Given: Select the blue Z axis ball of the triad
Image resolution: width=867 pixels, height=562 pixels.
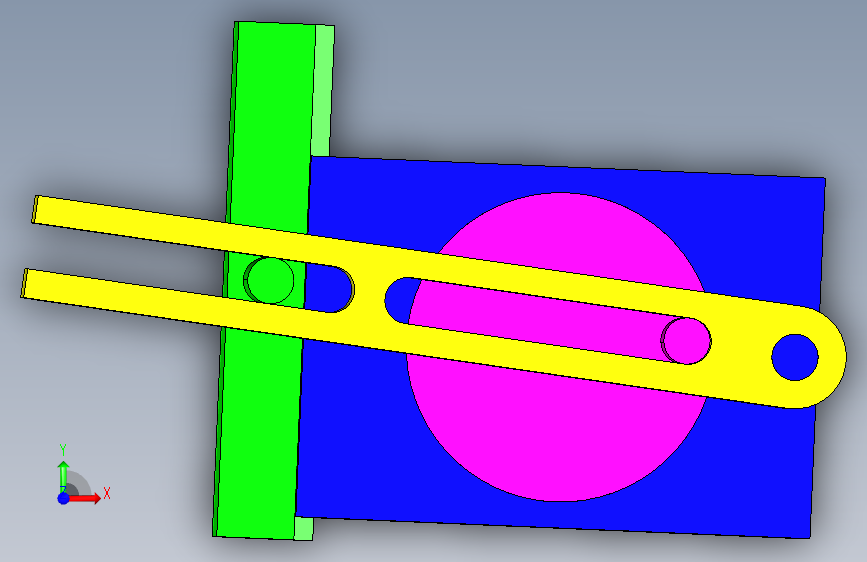Looking at the screenshot, I should point(64,498).
